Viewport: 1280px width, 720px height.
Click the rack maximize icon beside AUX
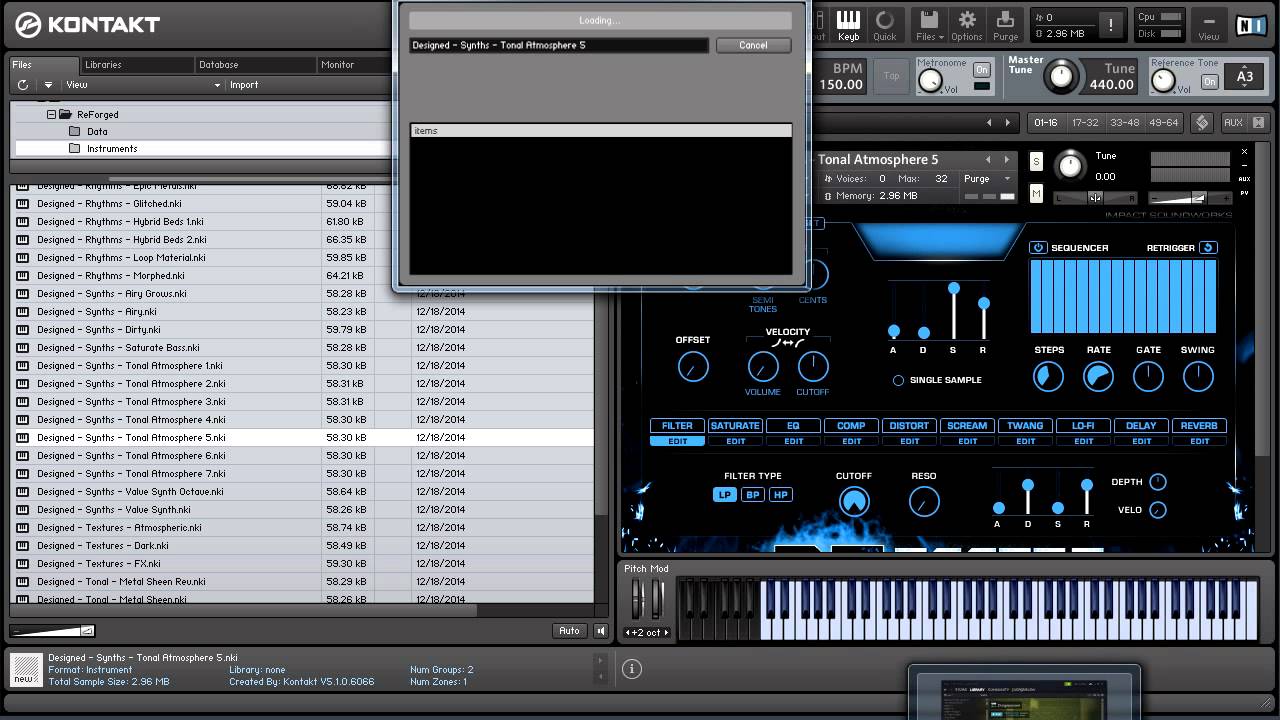[1259, 122]
